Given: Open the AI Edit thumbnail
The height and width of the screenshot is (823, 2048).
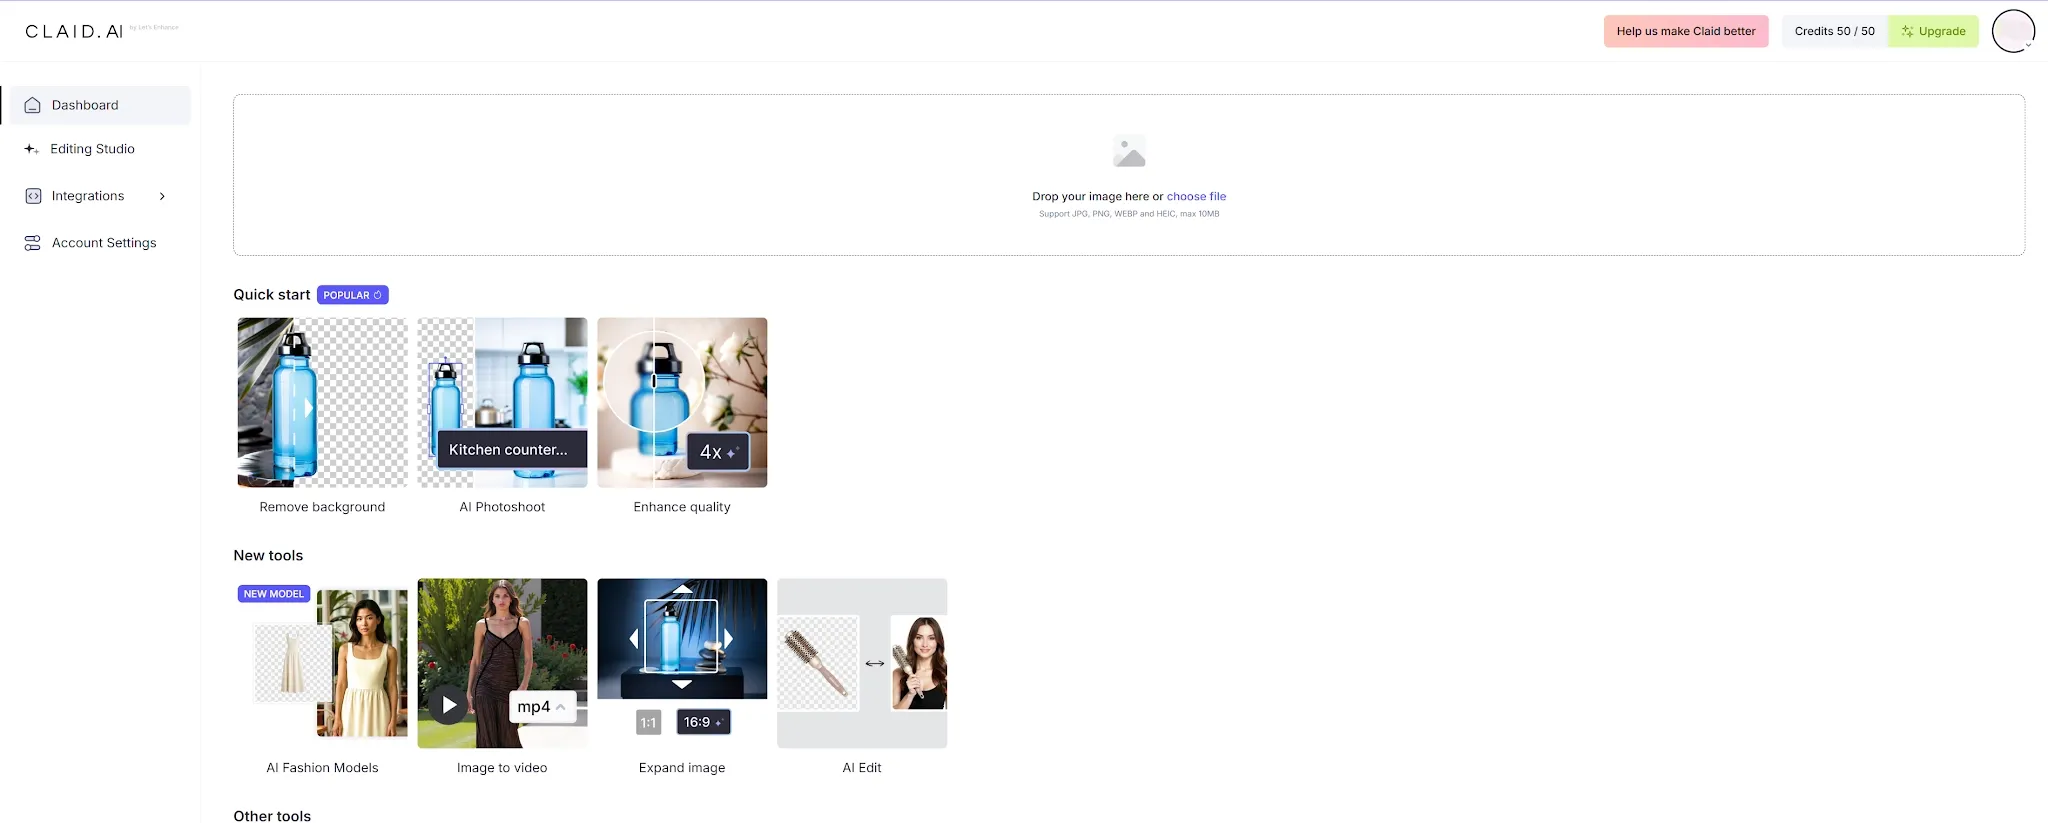Looking at the screenshot, I should coord(862,663).
